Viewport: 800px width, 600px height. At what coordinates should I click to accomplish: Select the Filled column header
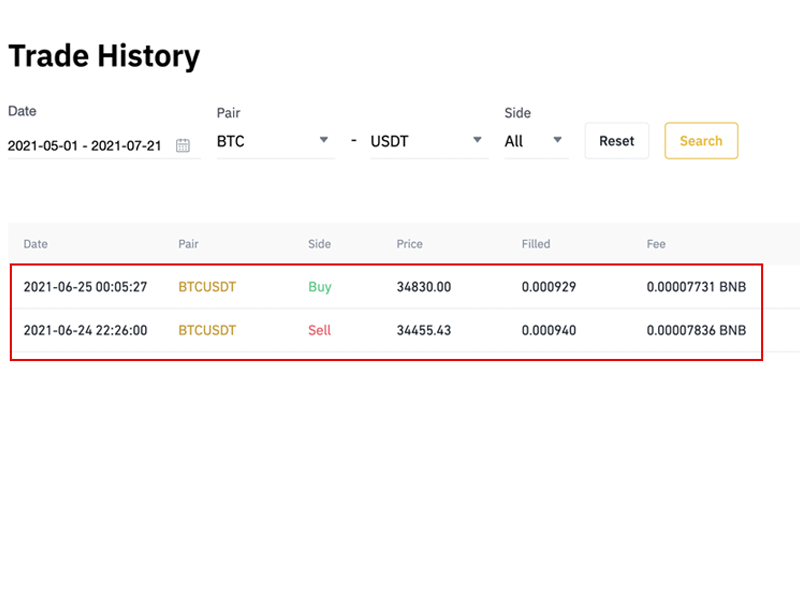pyautogui.click(x=536, y=244)
